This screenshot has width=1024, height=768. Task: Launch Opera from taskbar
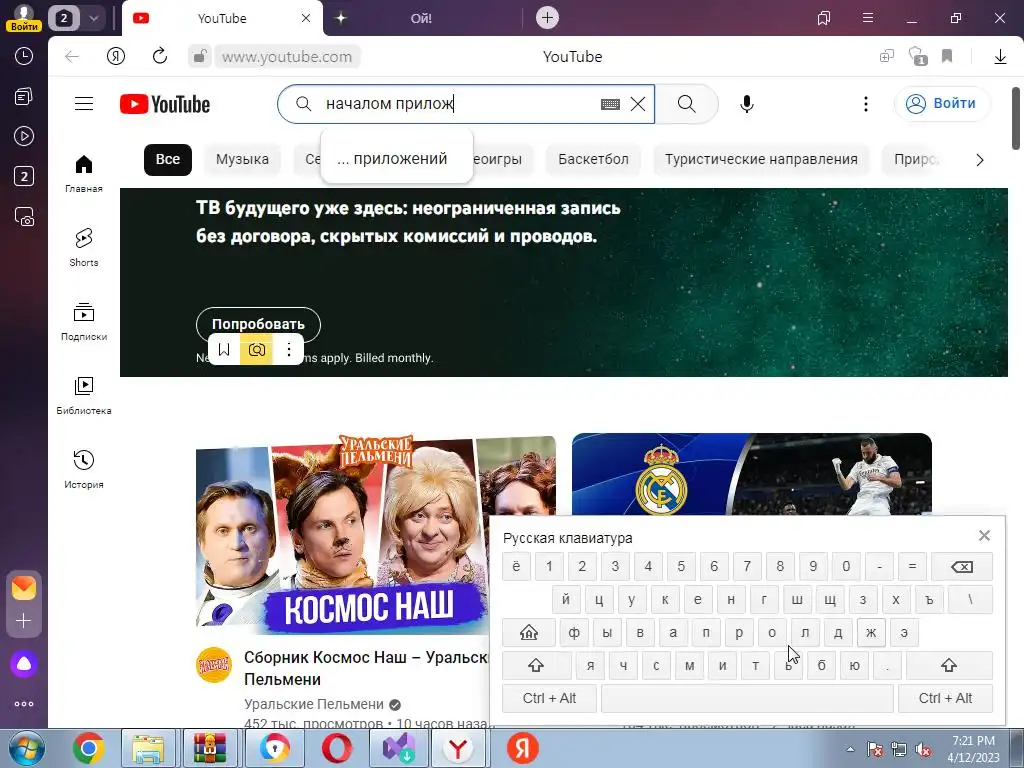[x=336, y=748]
